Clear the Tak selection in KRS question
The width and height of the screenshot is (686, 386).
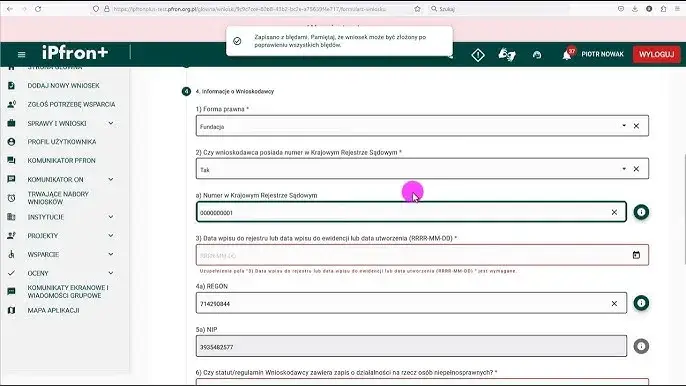tap(636, 169)
